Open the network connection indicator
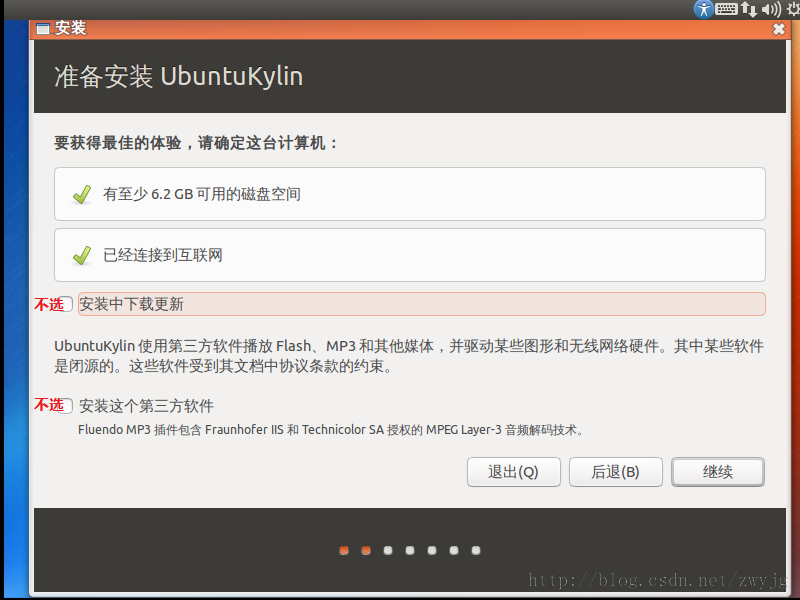 749,9
